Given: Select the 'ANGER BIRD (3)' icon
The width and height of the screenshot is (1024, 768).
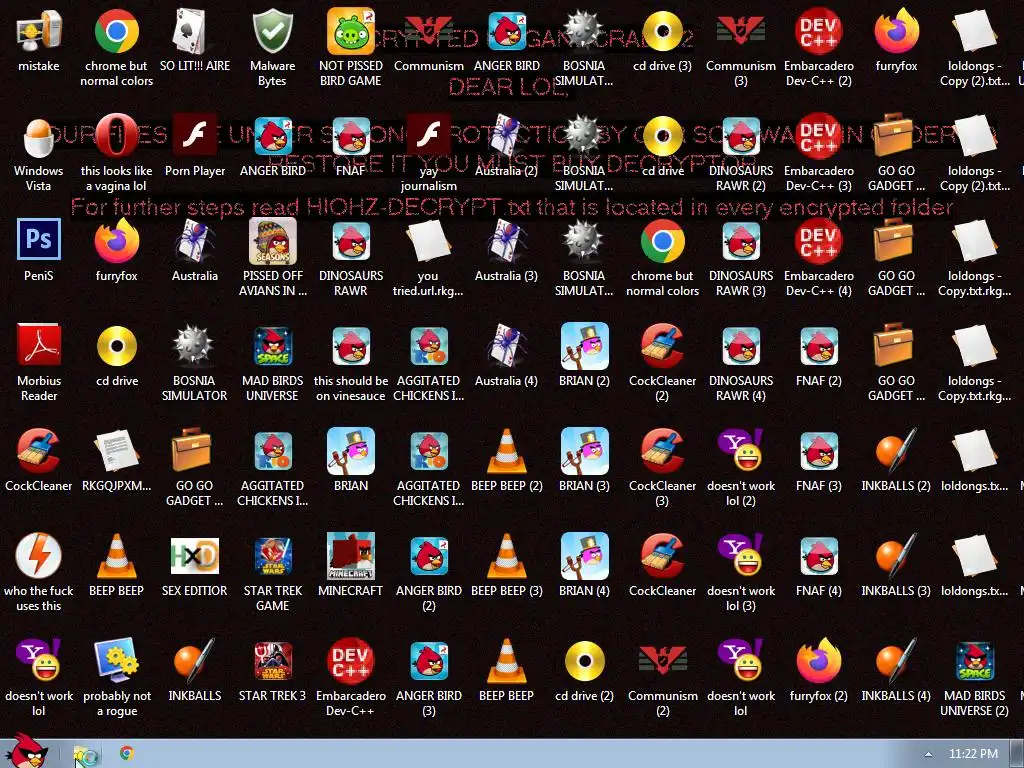Looking at the screenshot, I should 428,660.
